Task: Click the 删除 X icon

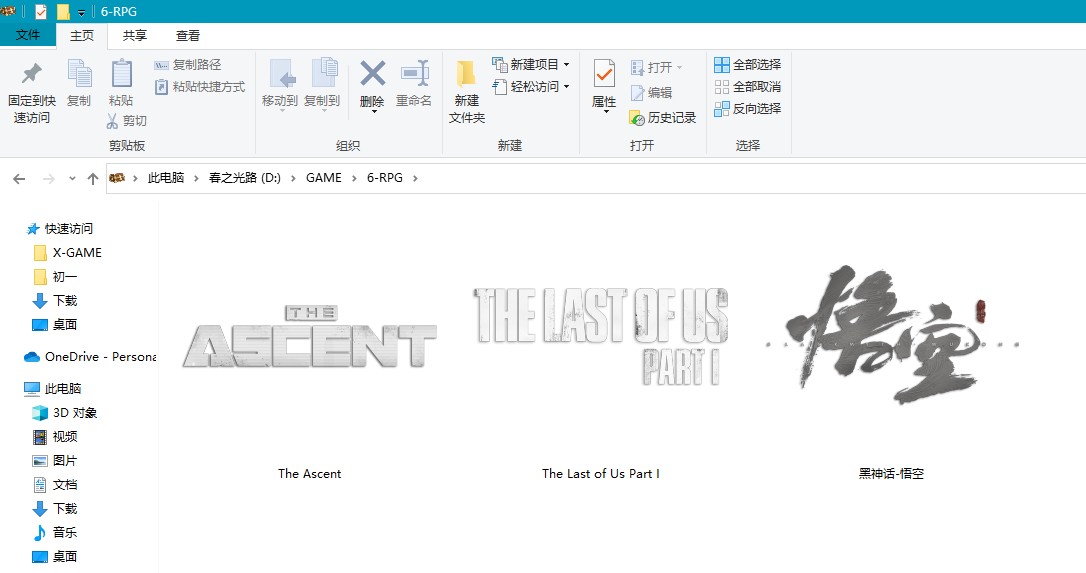Action: point(372,73)
